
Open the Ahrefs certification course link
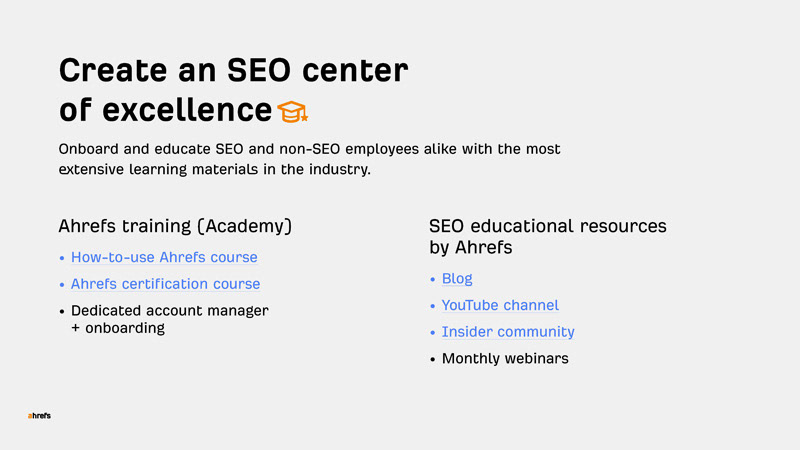click(x=165, y=284)
